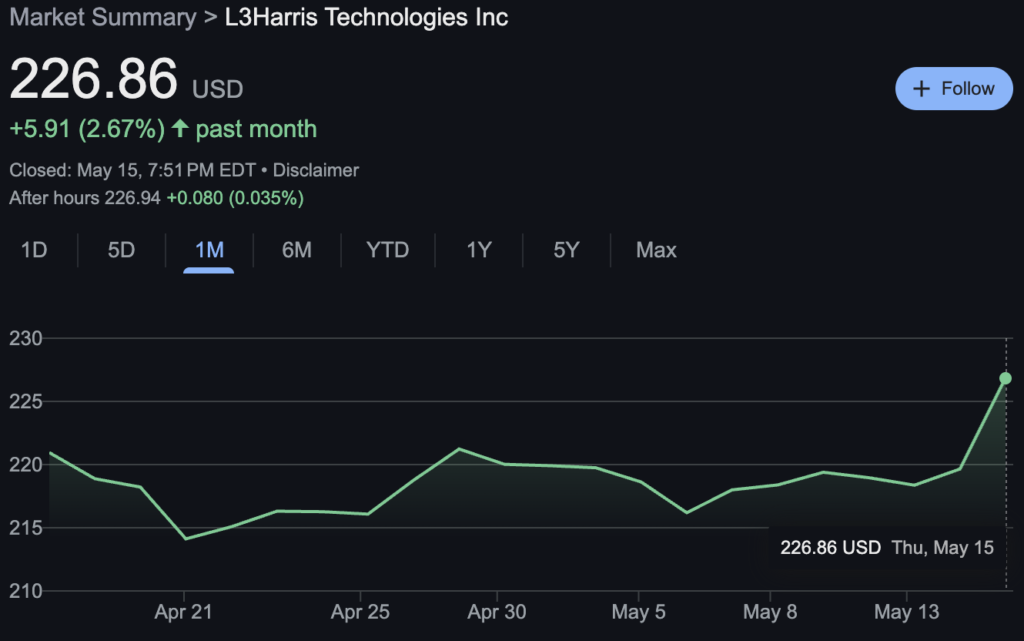
Task: Open the Disclaimer link
Action: 315,170
